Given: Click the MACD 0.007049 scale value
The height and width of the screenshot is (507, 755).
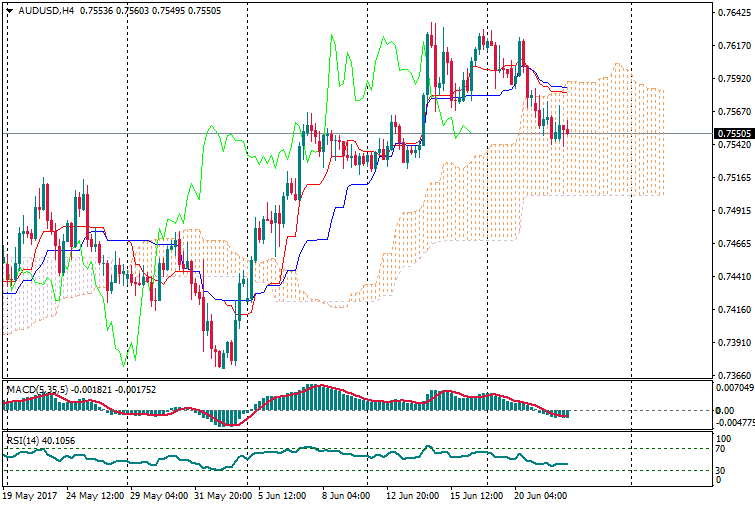Looking at the screenshot, I should coord(733,387).
